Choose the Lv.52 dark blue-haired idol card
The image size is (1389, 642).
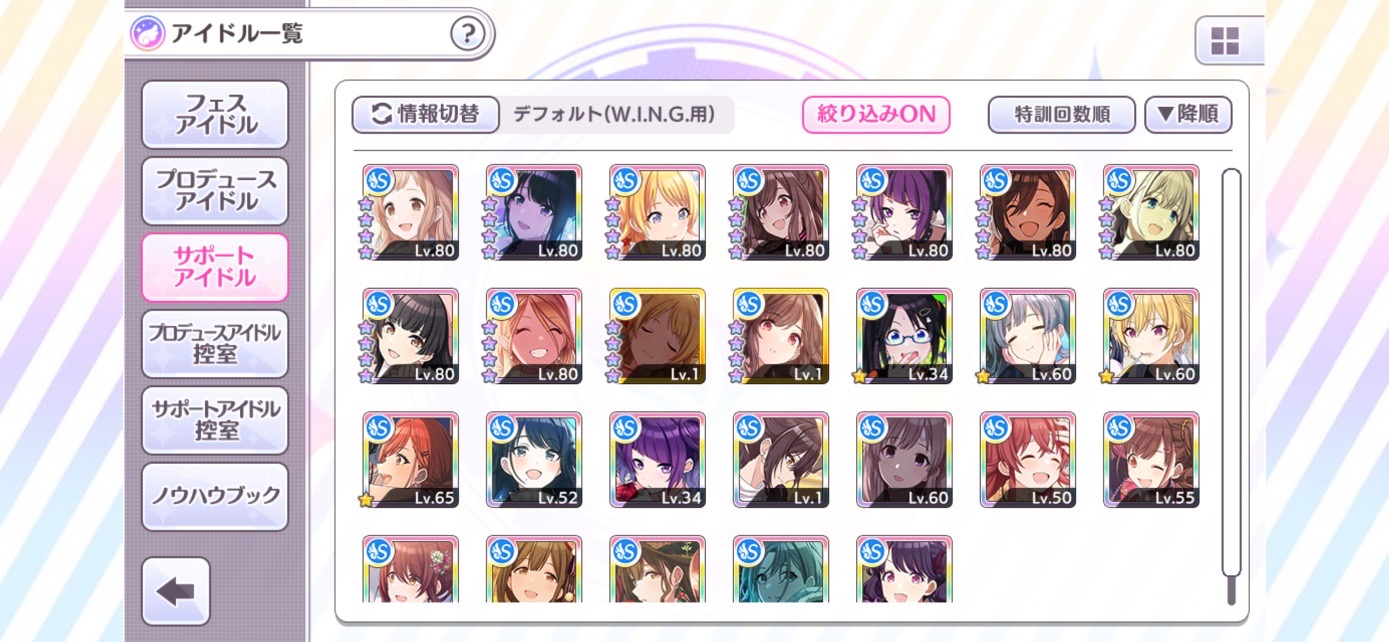[534, 460]
